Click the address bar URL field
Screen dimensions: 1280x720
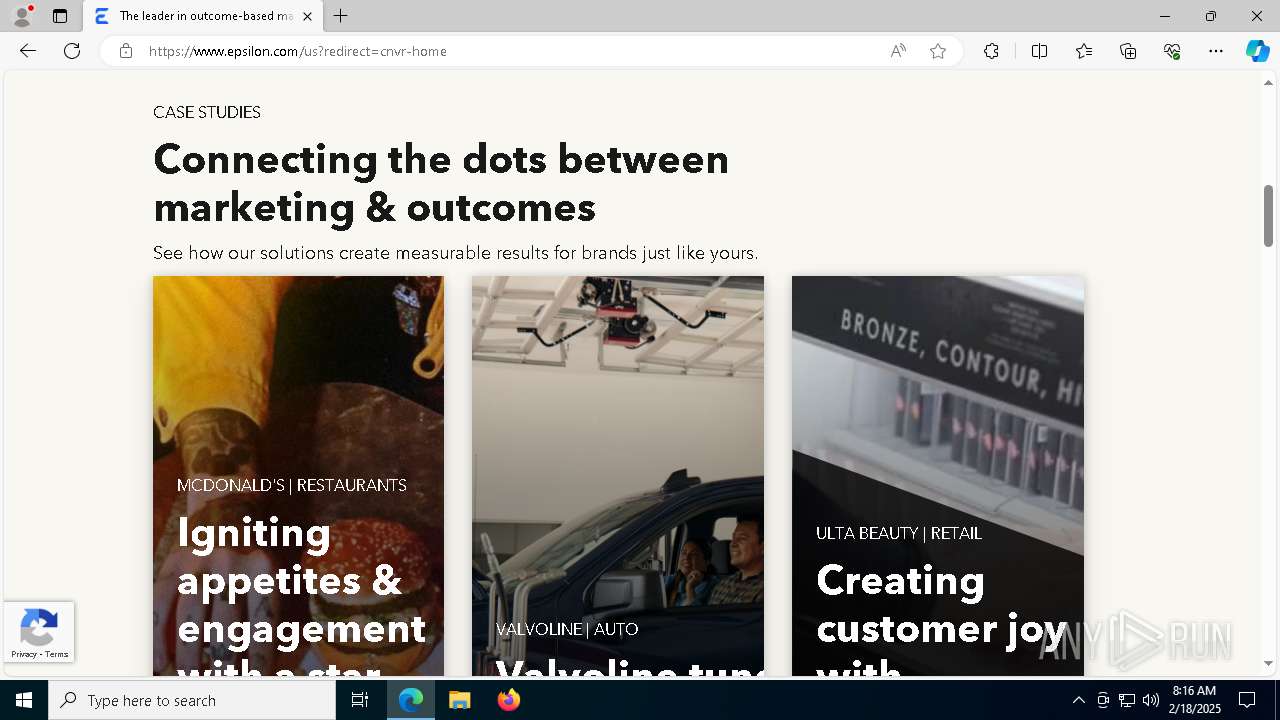(510, 51)
